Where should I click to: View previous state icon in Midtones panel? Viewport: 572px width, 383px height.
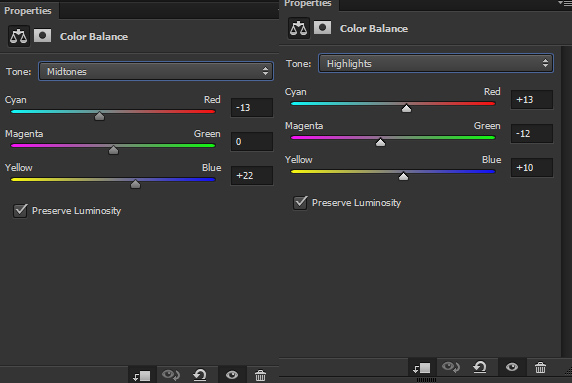(171, 375)
